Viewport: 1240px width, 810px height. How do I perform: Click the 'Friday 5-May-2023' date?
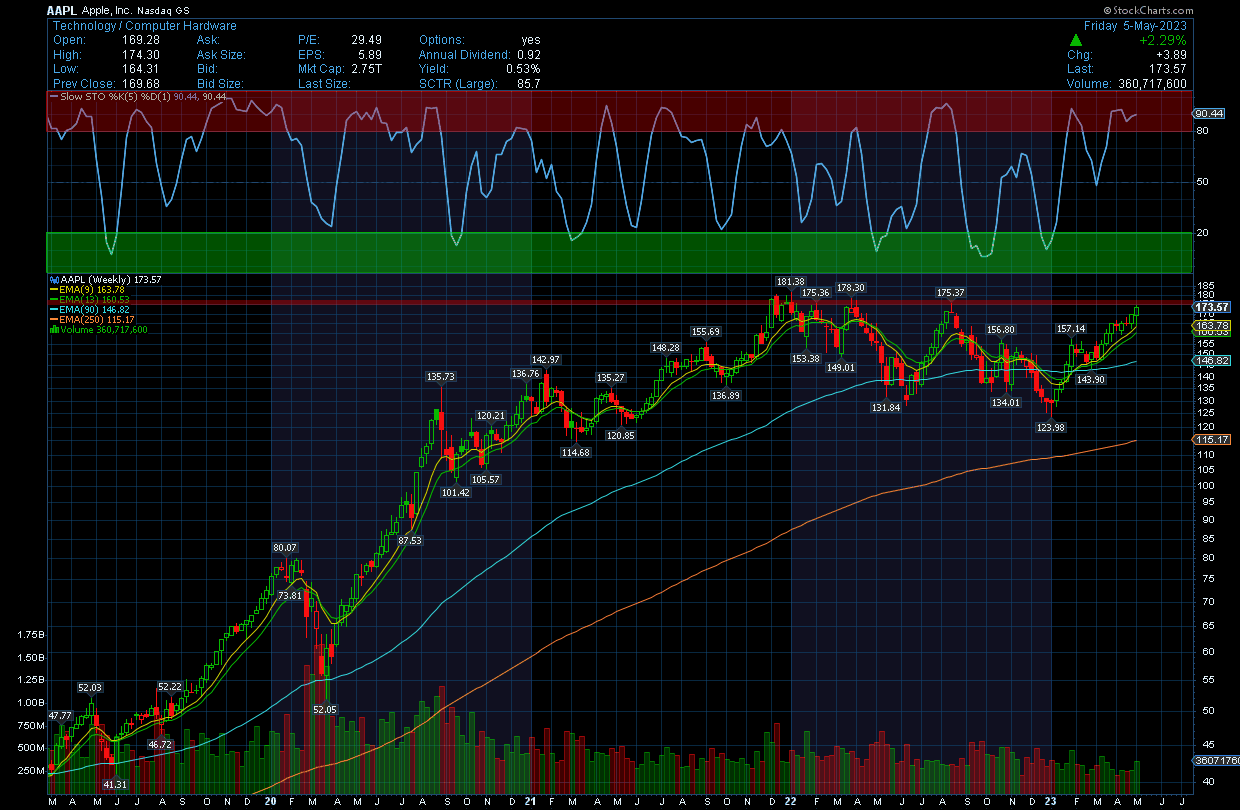[x=1135, y=25]
